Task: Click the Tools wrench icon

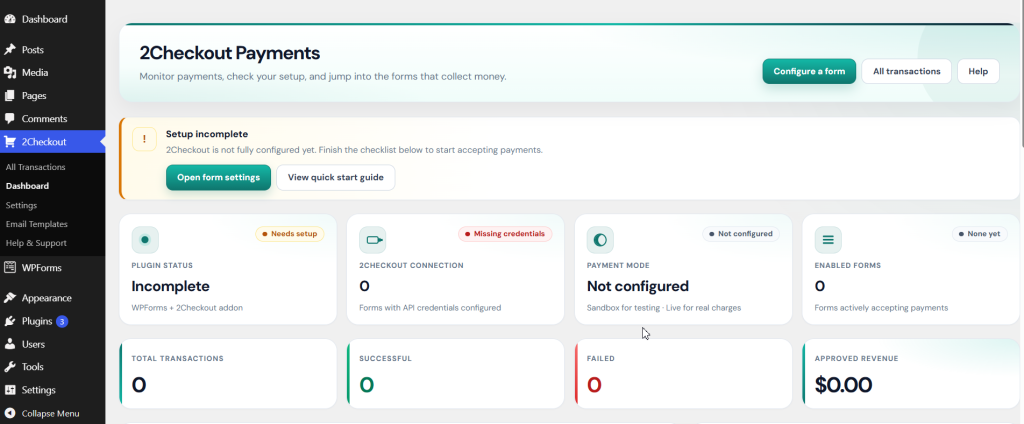Action: (10, 367)
